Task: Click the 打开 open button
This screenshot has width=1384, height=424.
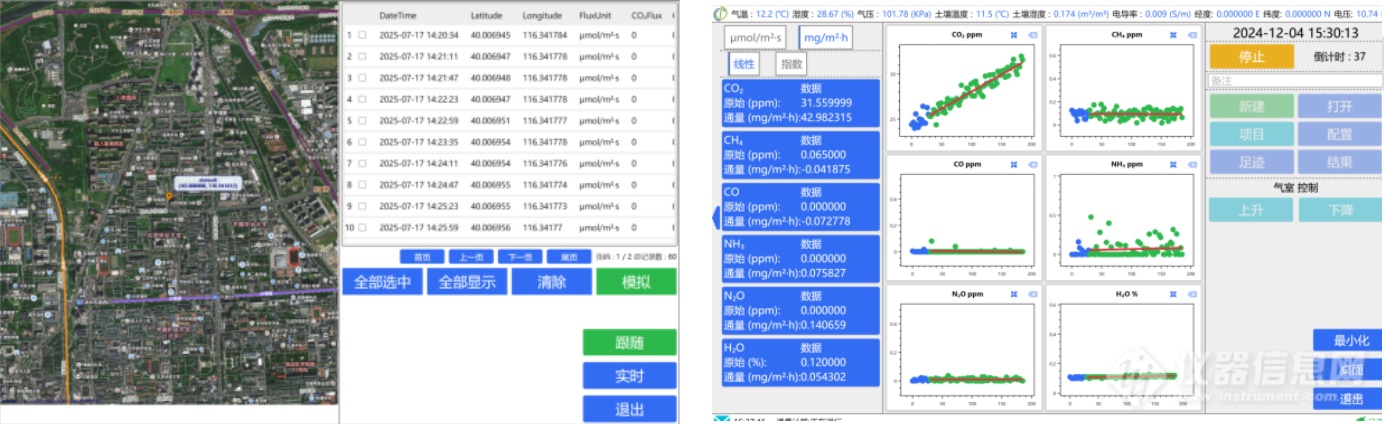Action: (1340, 106)
